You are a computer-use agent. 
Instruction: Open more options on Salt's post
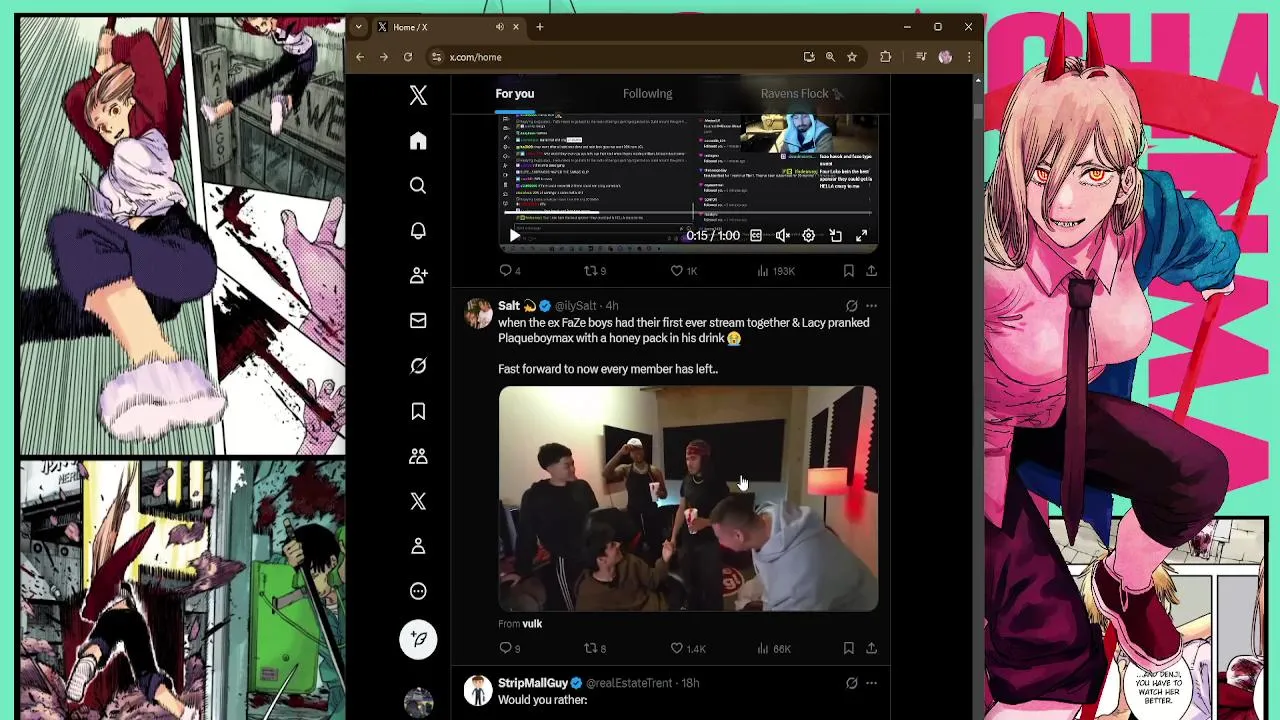[871, 306]
